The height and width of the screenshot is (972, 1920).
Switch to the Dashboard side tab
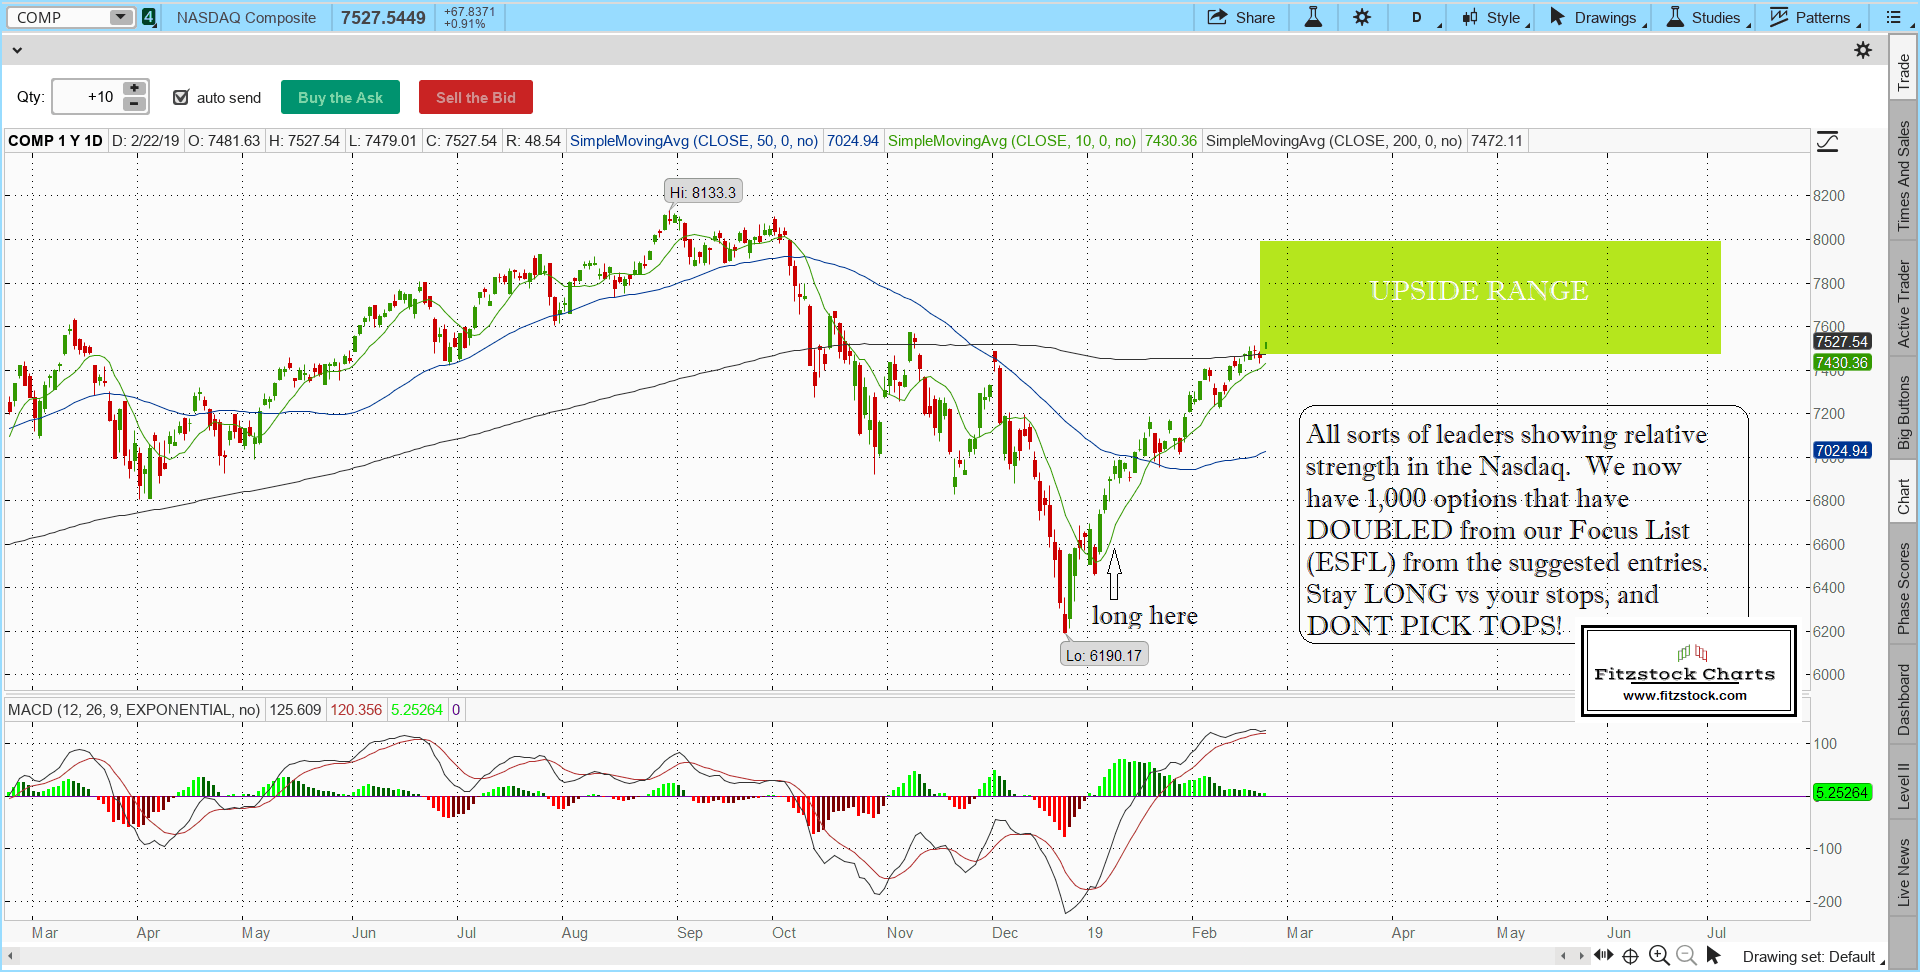(x=1903, y=699)
